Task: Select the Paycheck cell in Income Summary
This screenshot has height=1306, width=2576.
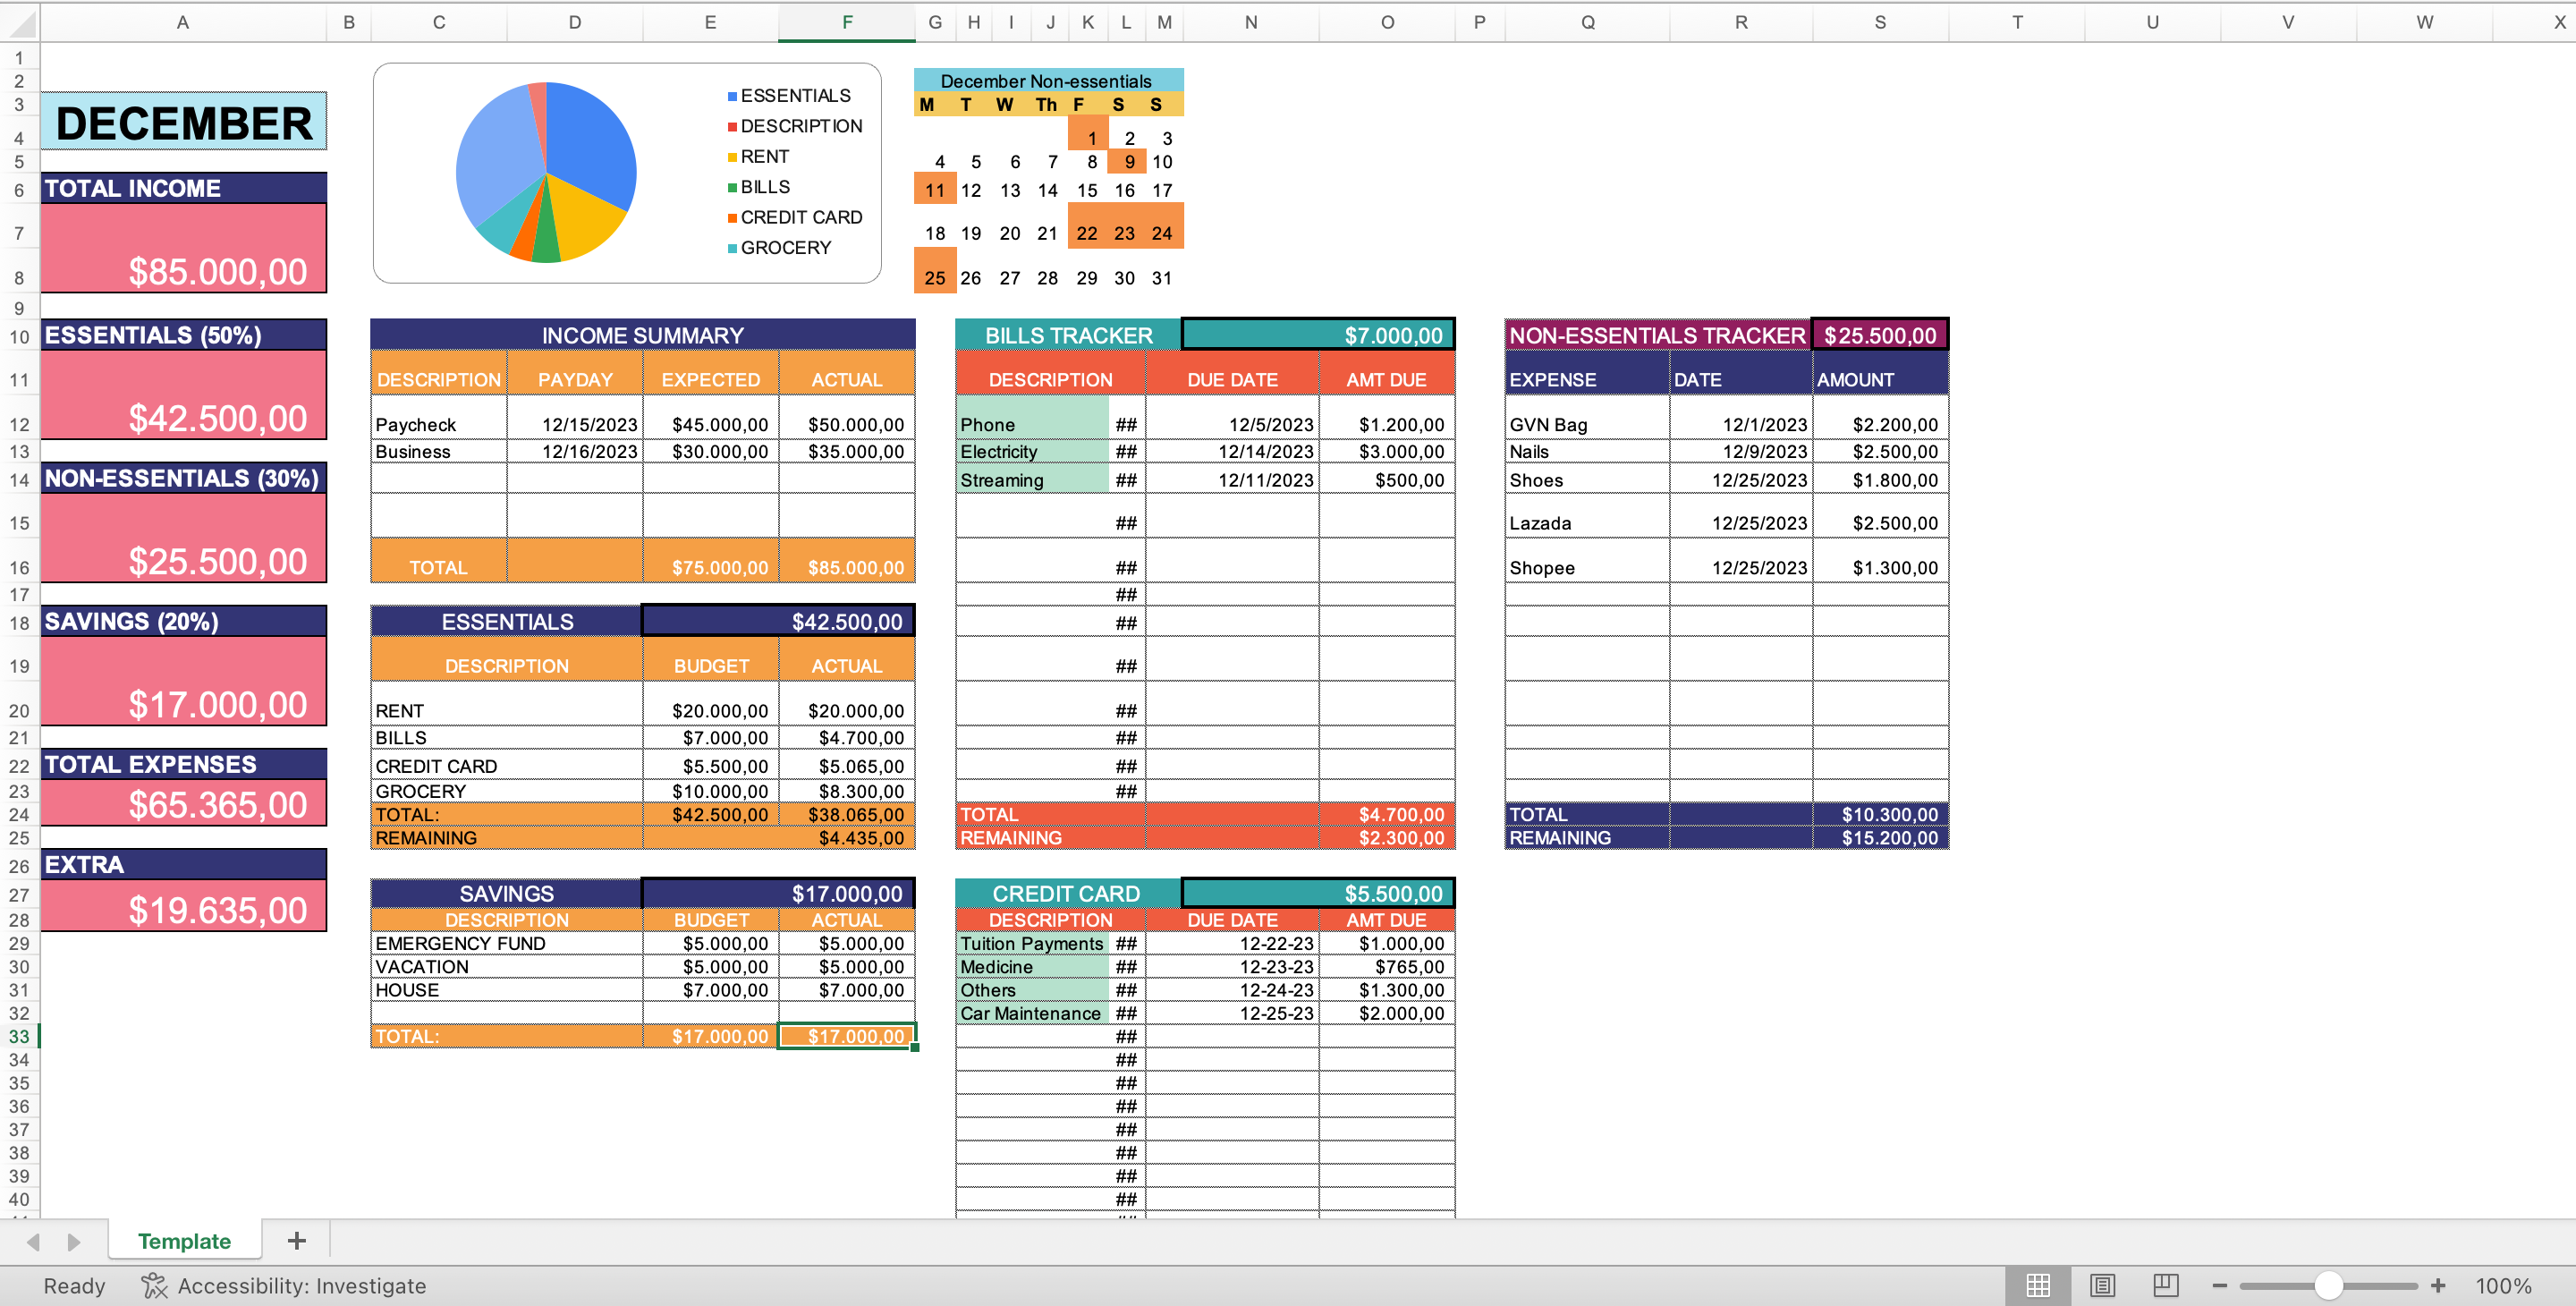Action: point(438,424)
